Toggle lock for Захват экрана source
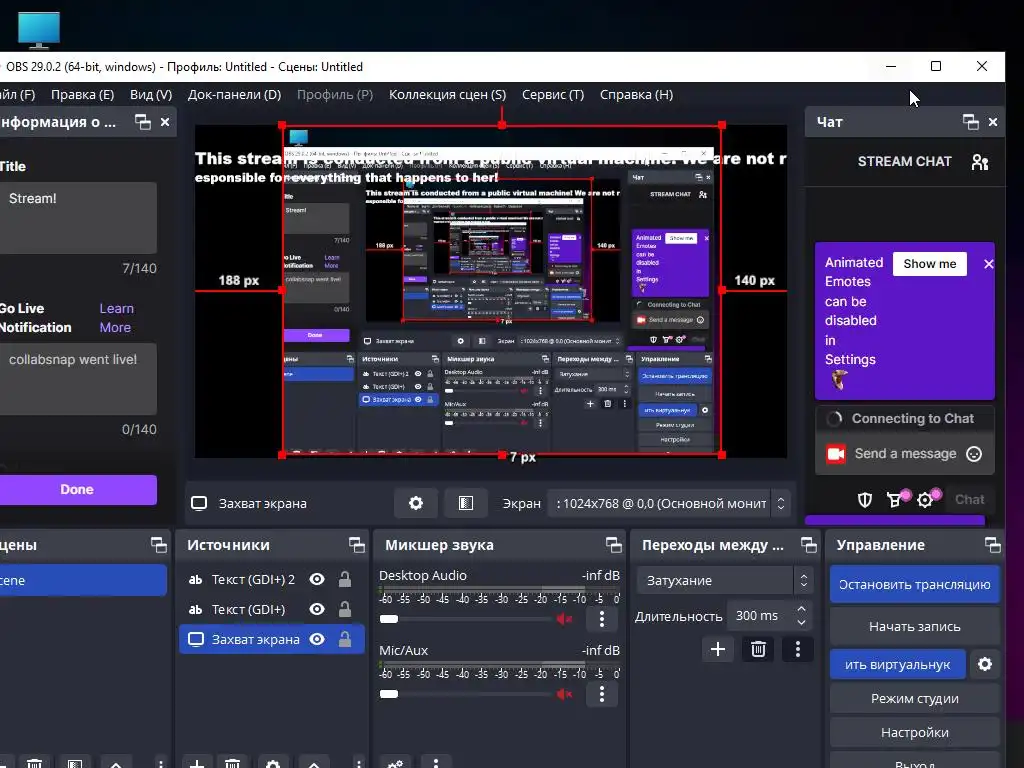This screenshot has width=1024, height=768. (x=345, y=639)
